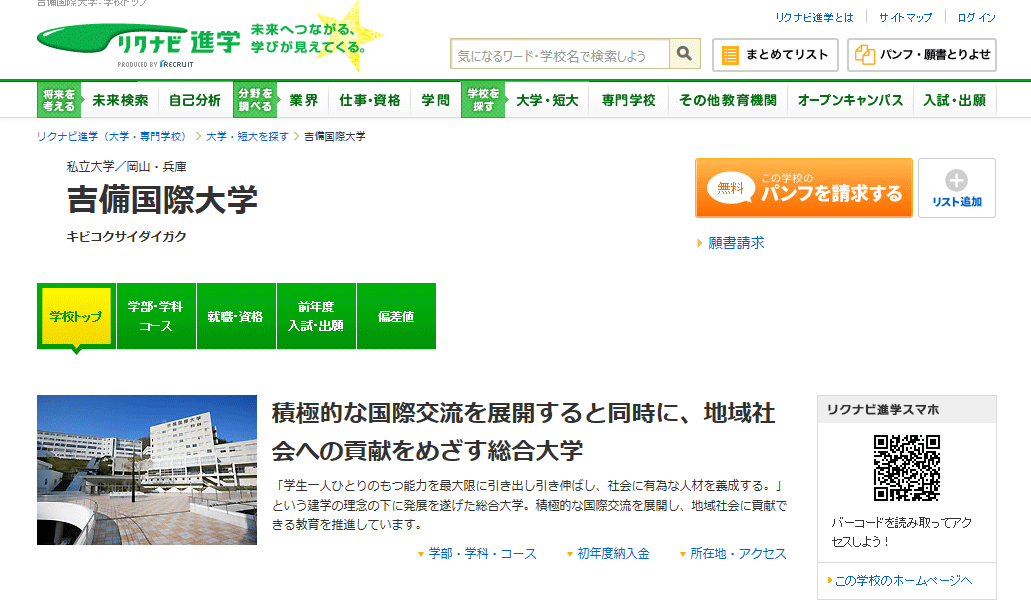Click the 学校を探す green label
This screenshot has height=601, width=1031.
pos(483,100)
